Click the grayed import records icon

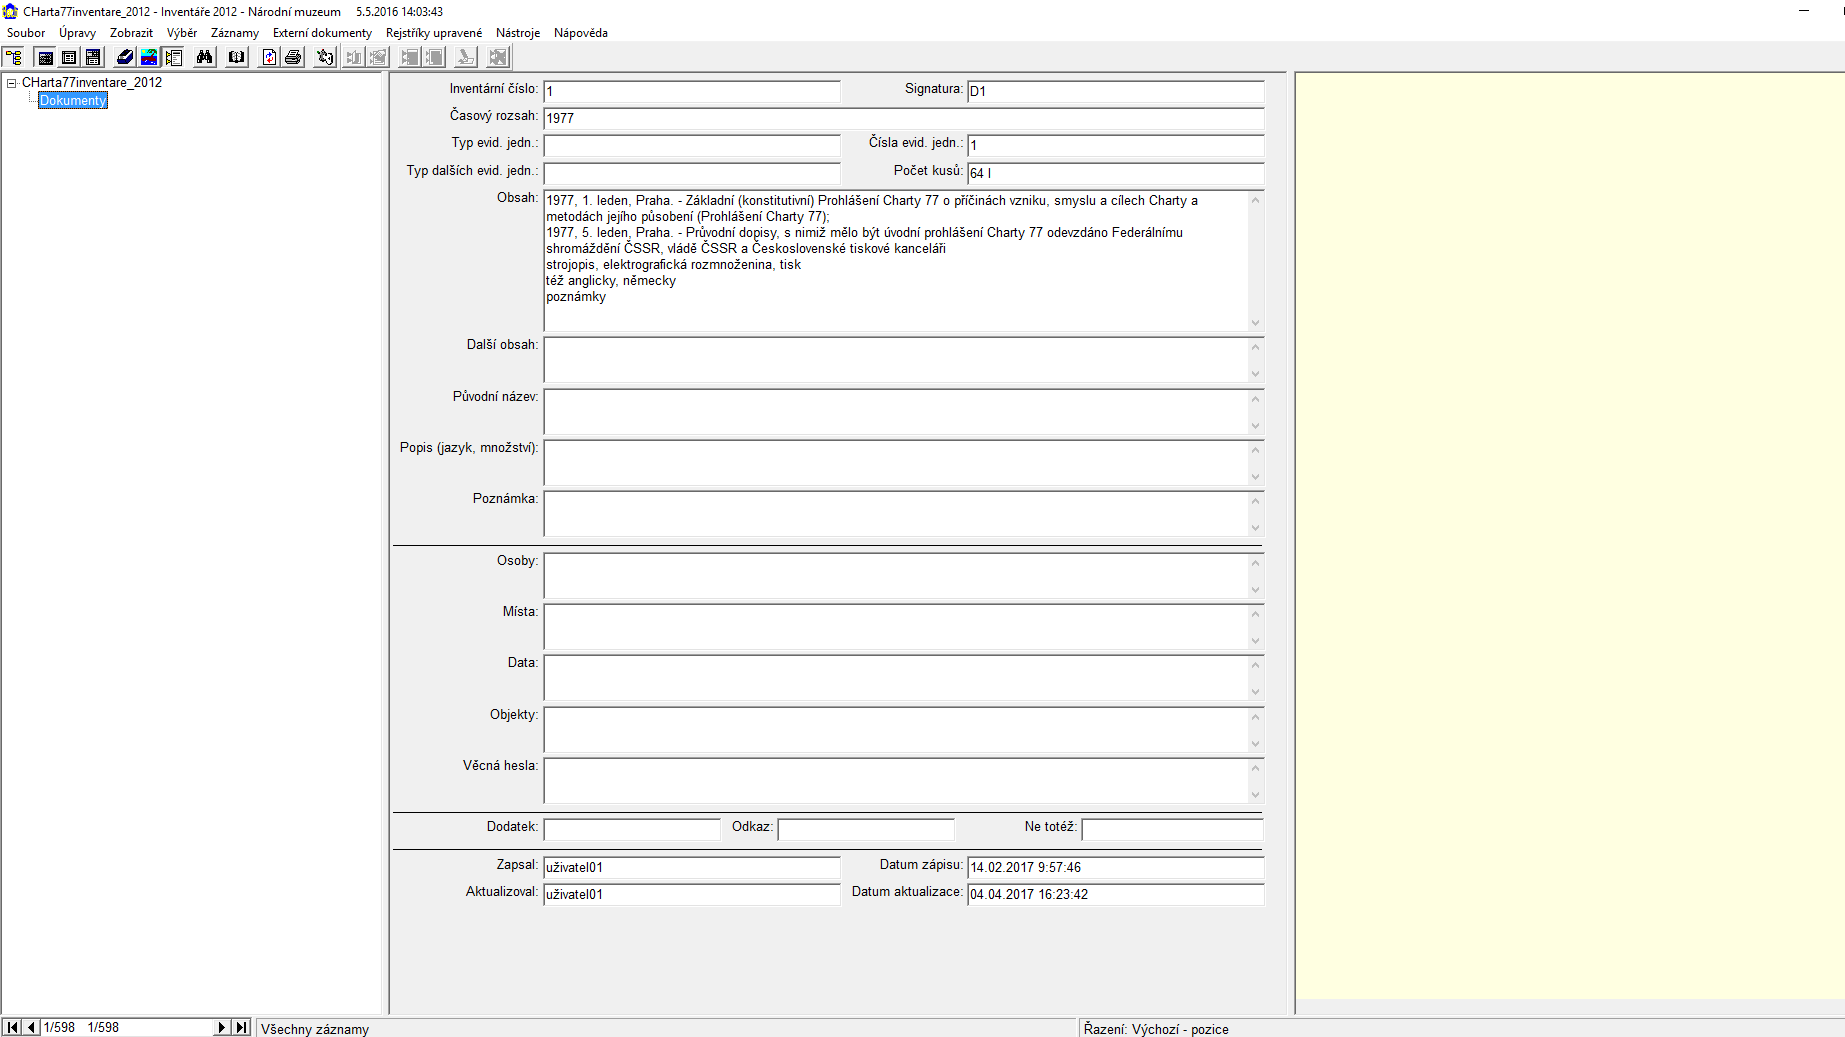click(x=410, y=57)
